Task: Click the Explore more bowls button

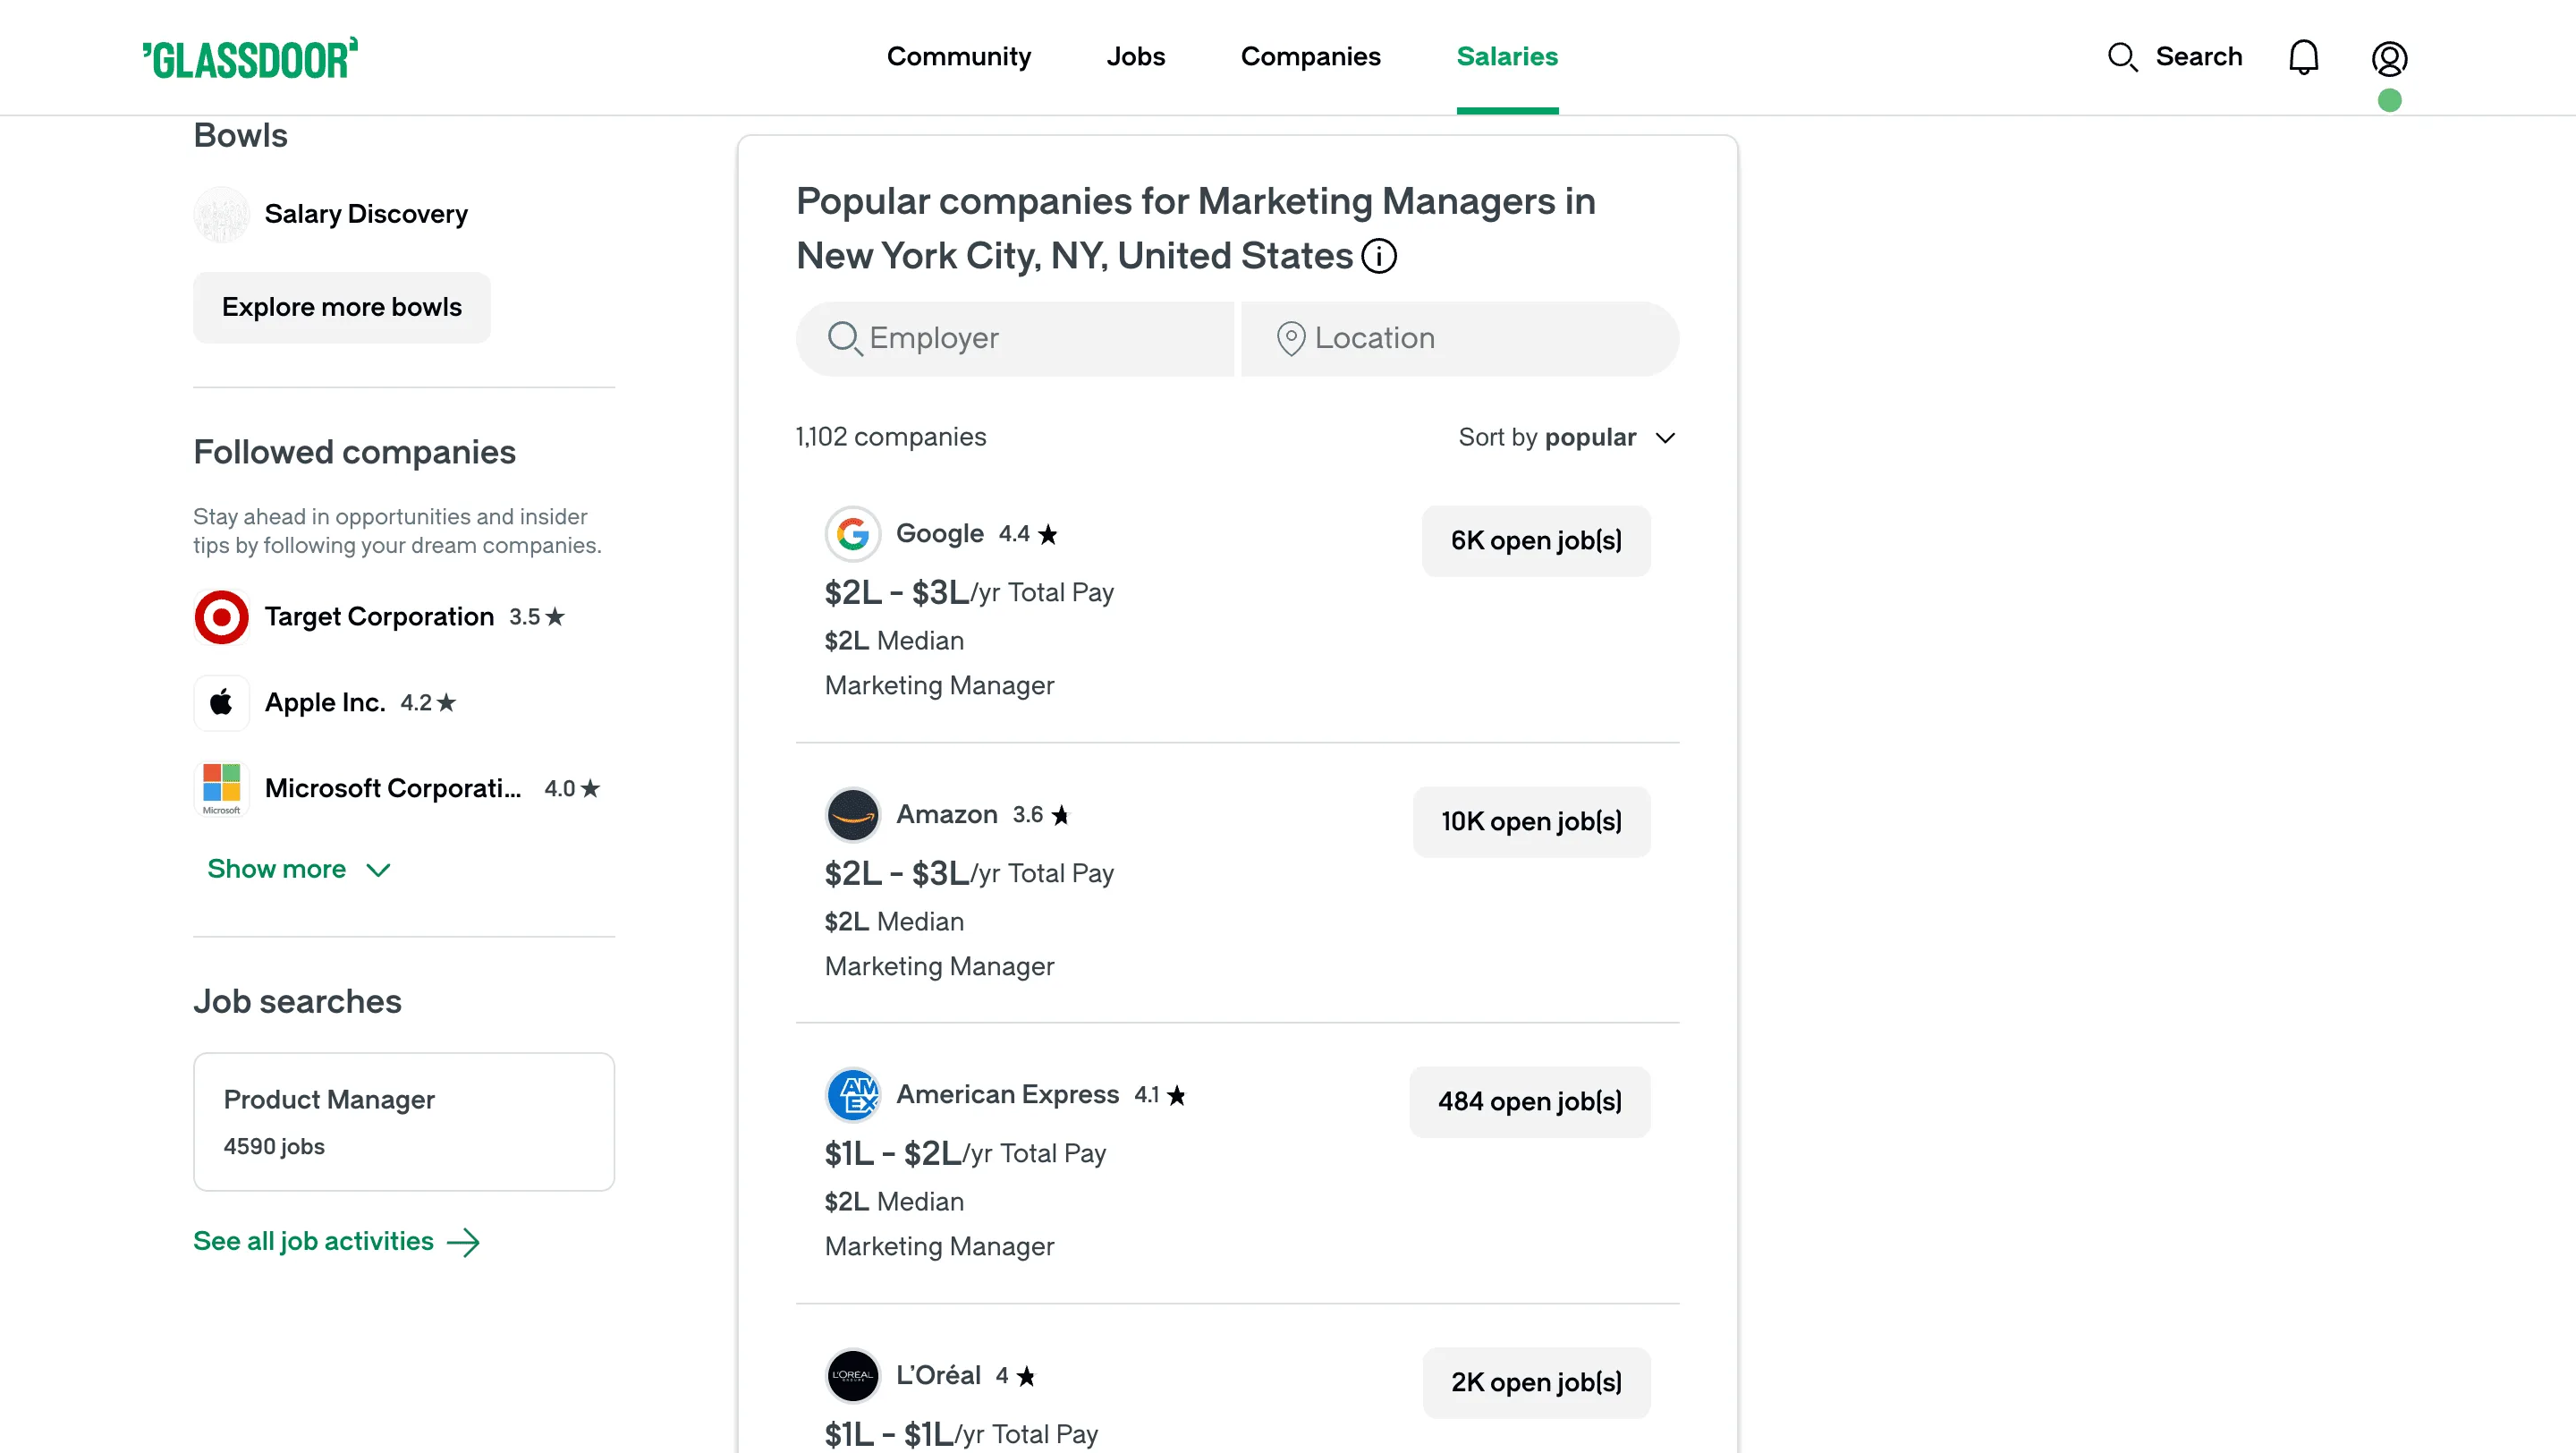Action: click(341, 307)
